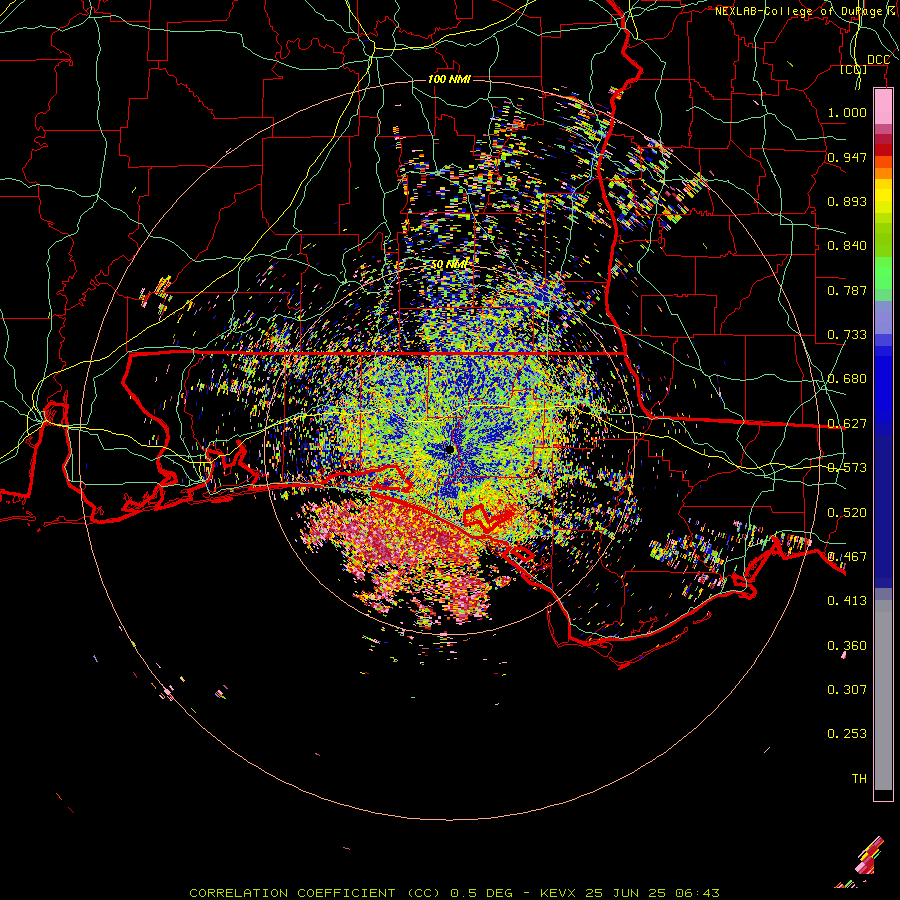Click the 0.360 scale value
The width and height of the screenshot is (900, 900).
click(x=847, y=646)
